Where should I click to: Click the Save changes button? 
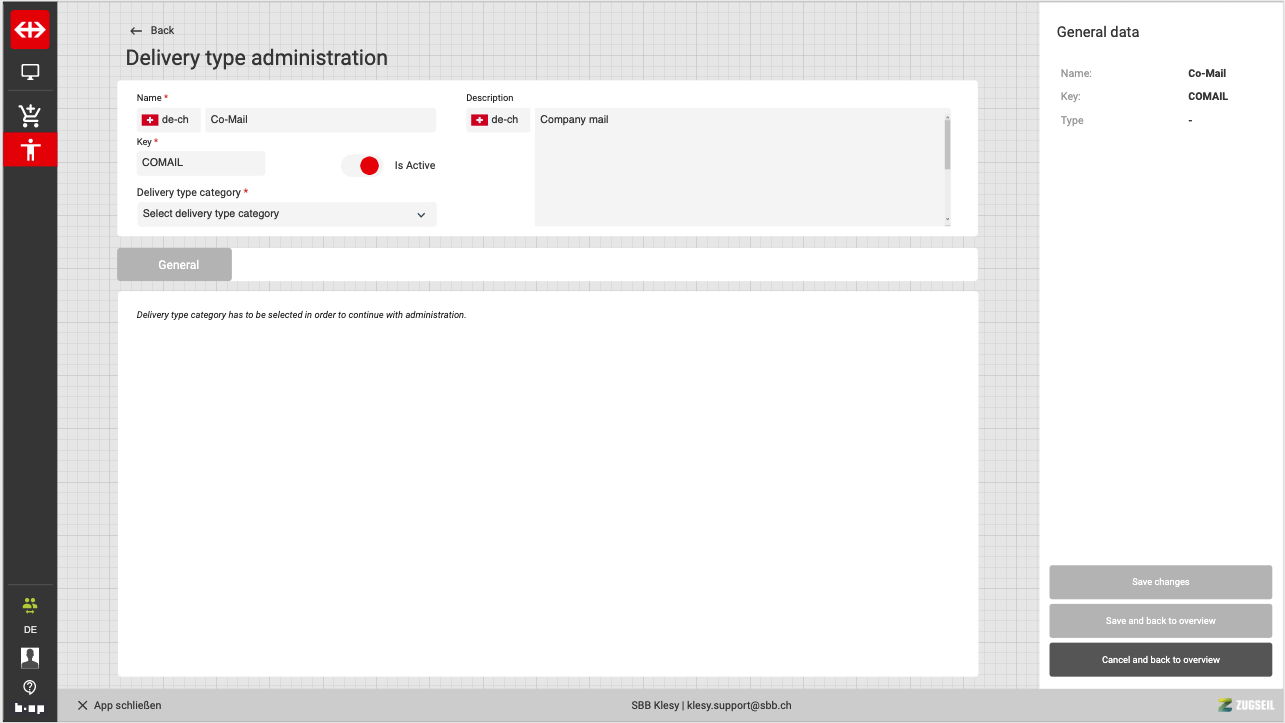[x=1160, y=582]
